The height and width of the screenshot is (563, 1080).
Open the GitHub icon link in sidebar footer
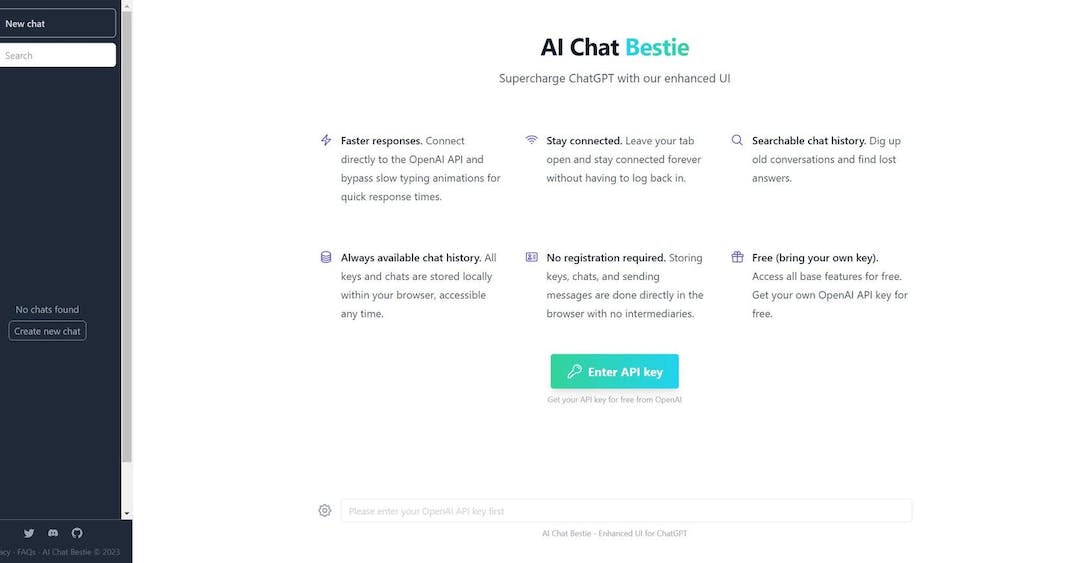pyautogui.click(x=77, y=533)
